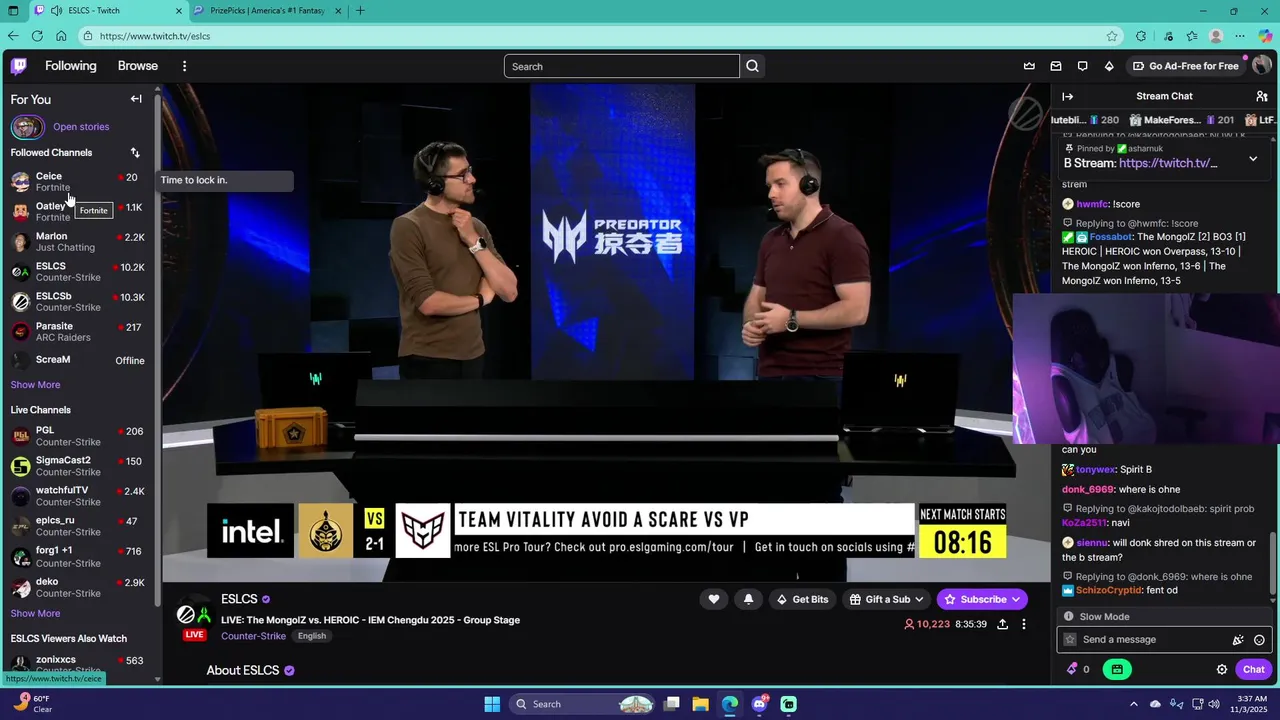The height and width of the screenshot is (720, 1280).
Task: Click the ESLCS channel avatar below video
Action: [193, 613]
